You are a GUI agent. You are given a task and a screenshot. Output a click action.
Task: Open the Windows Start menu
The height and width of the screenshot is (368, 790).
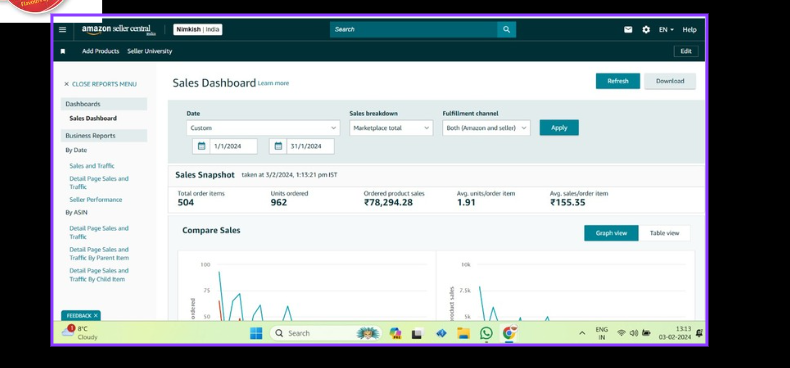(x=256, y=333)
